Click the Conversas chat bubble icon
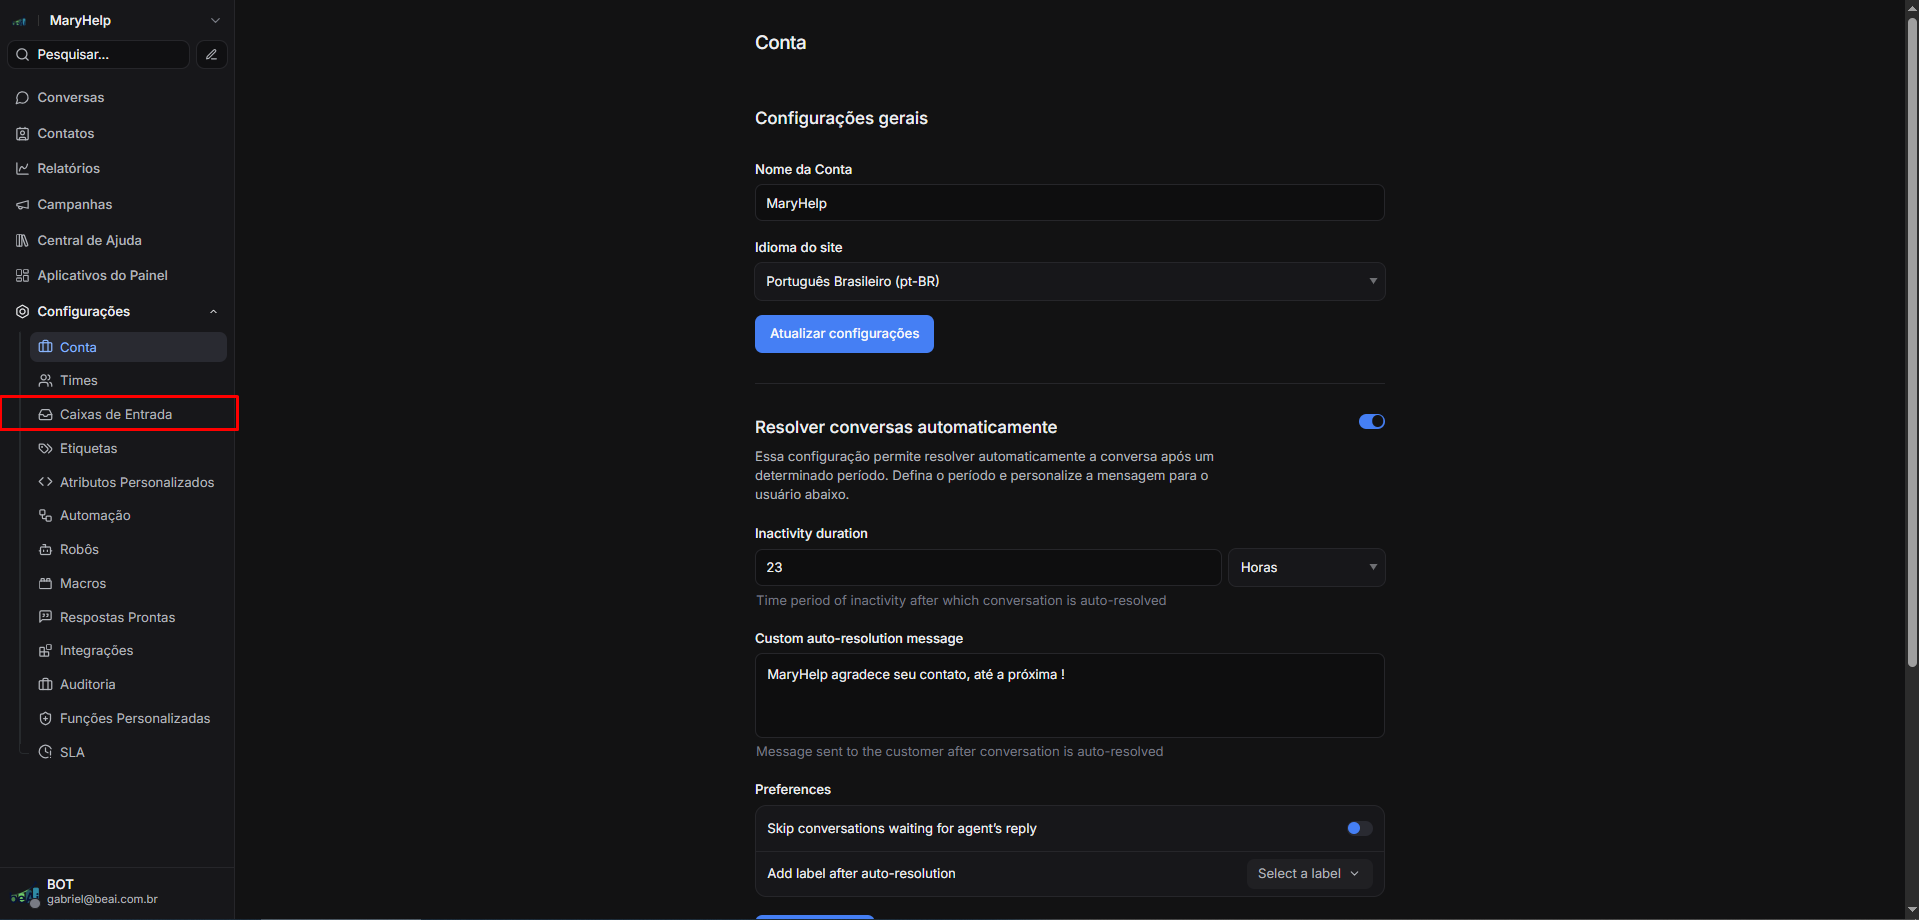This screenshot has width=1919, height=920. click(22, 98)
